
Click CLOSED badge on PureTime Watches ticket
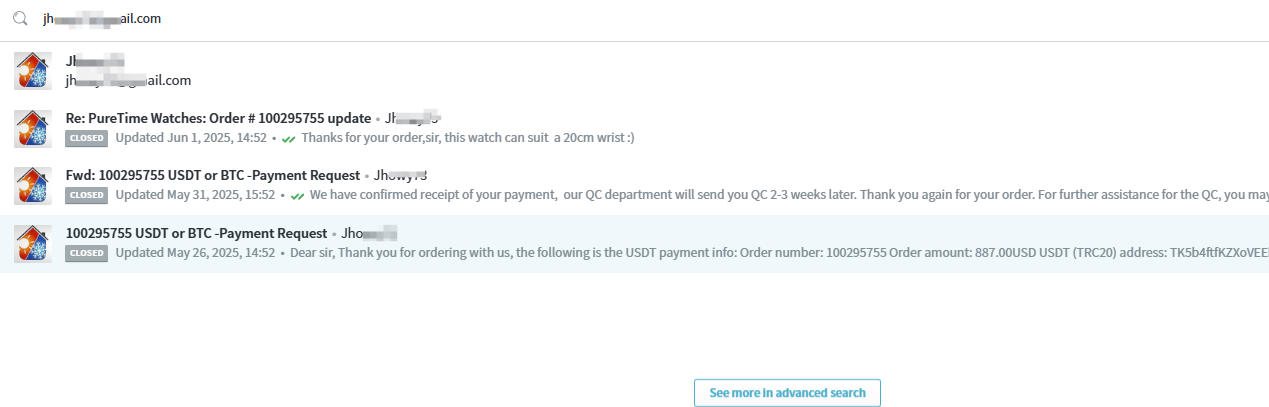[x=87, y=138]
